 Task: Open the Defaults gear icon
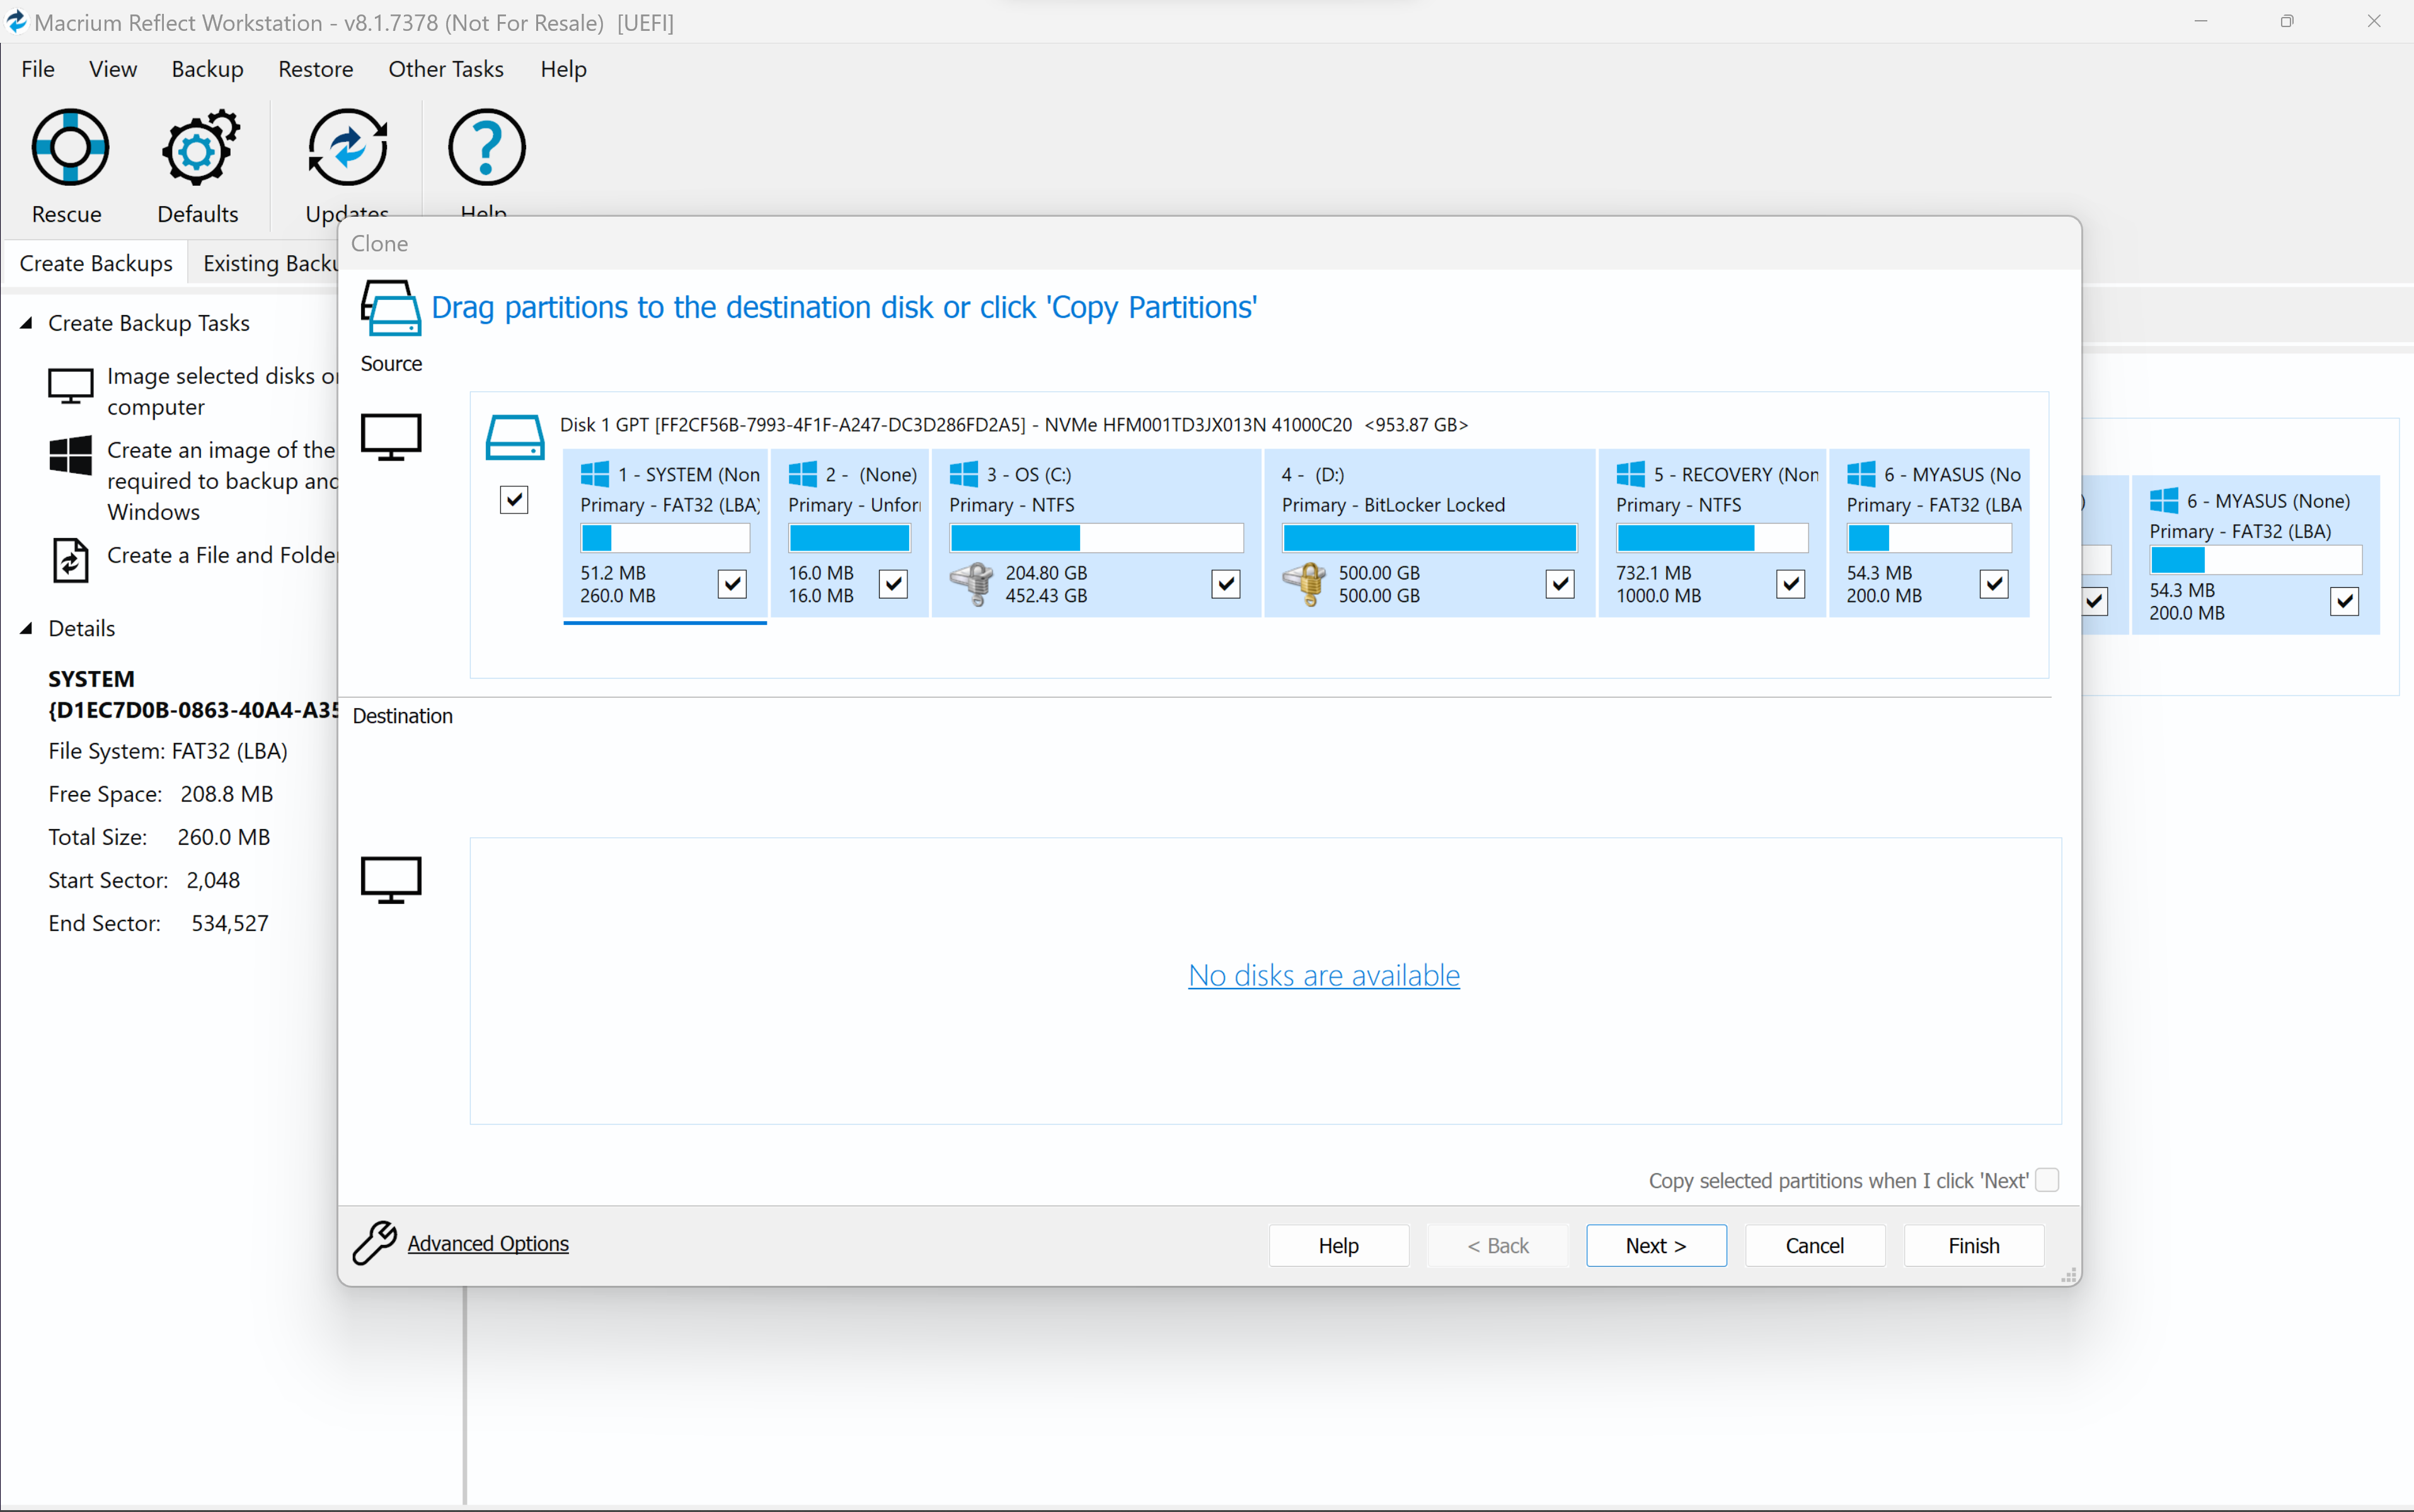tap(199, 148)
